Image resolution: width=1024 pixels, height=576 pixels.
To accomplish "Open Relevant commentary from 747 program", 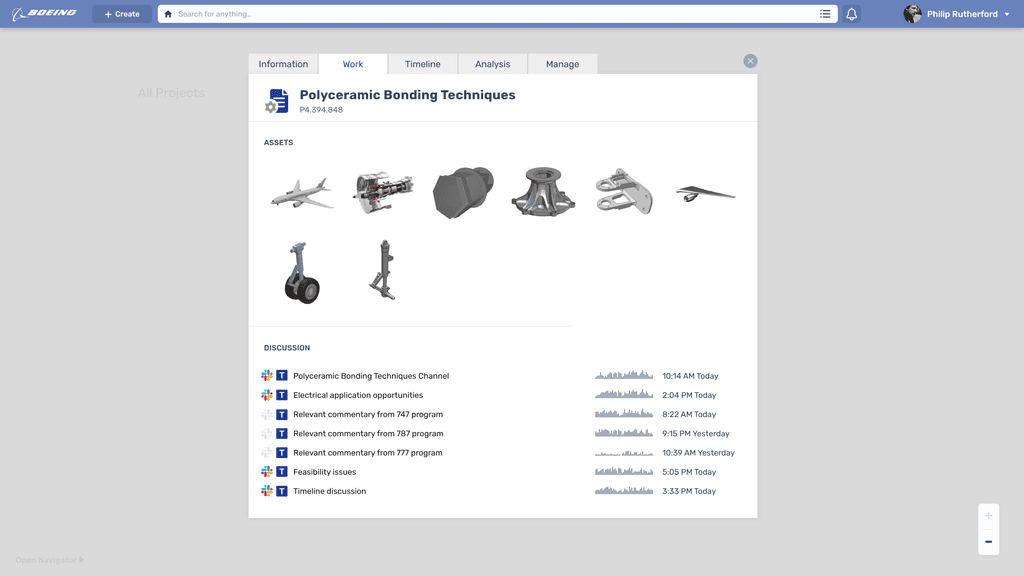I will 368,415.
